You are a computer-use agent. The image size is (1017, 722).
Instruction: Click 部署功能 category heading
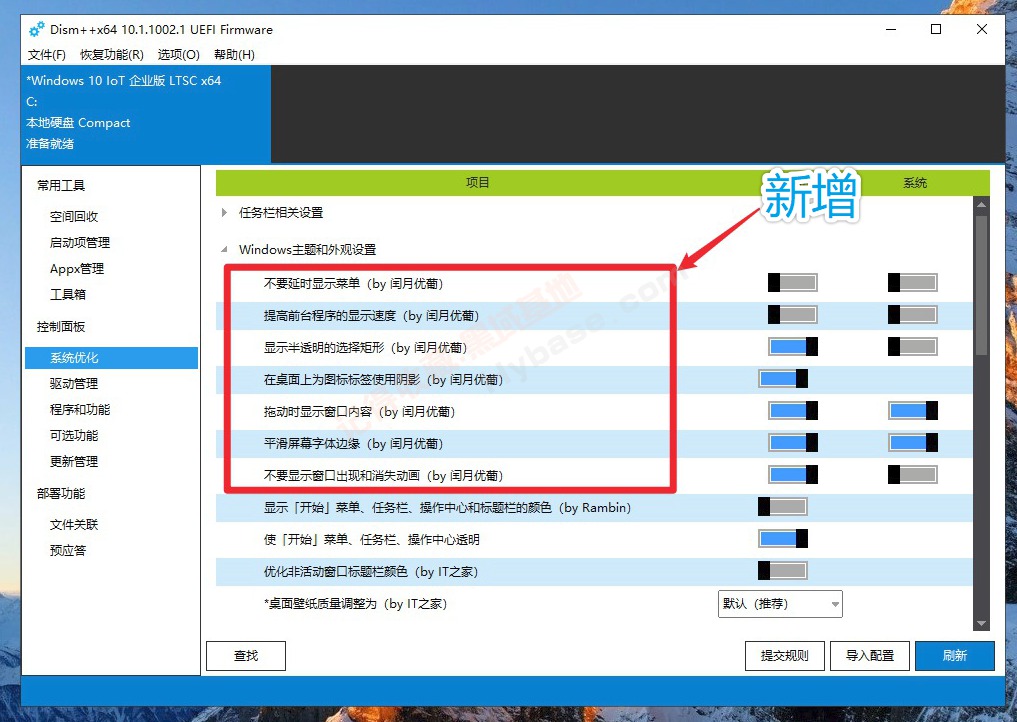tap(61, 493)
